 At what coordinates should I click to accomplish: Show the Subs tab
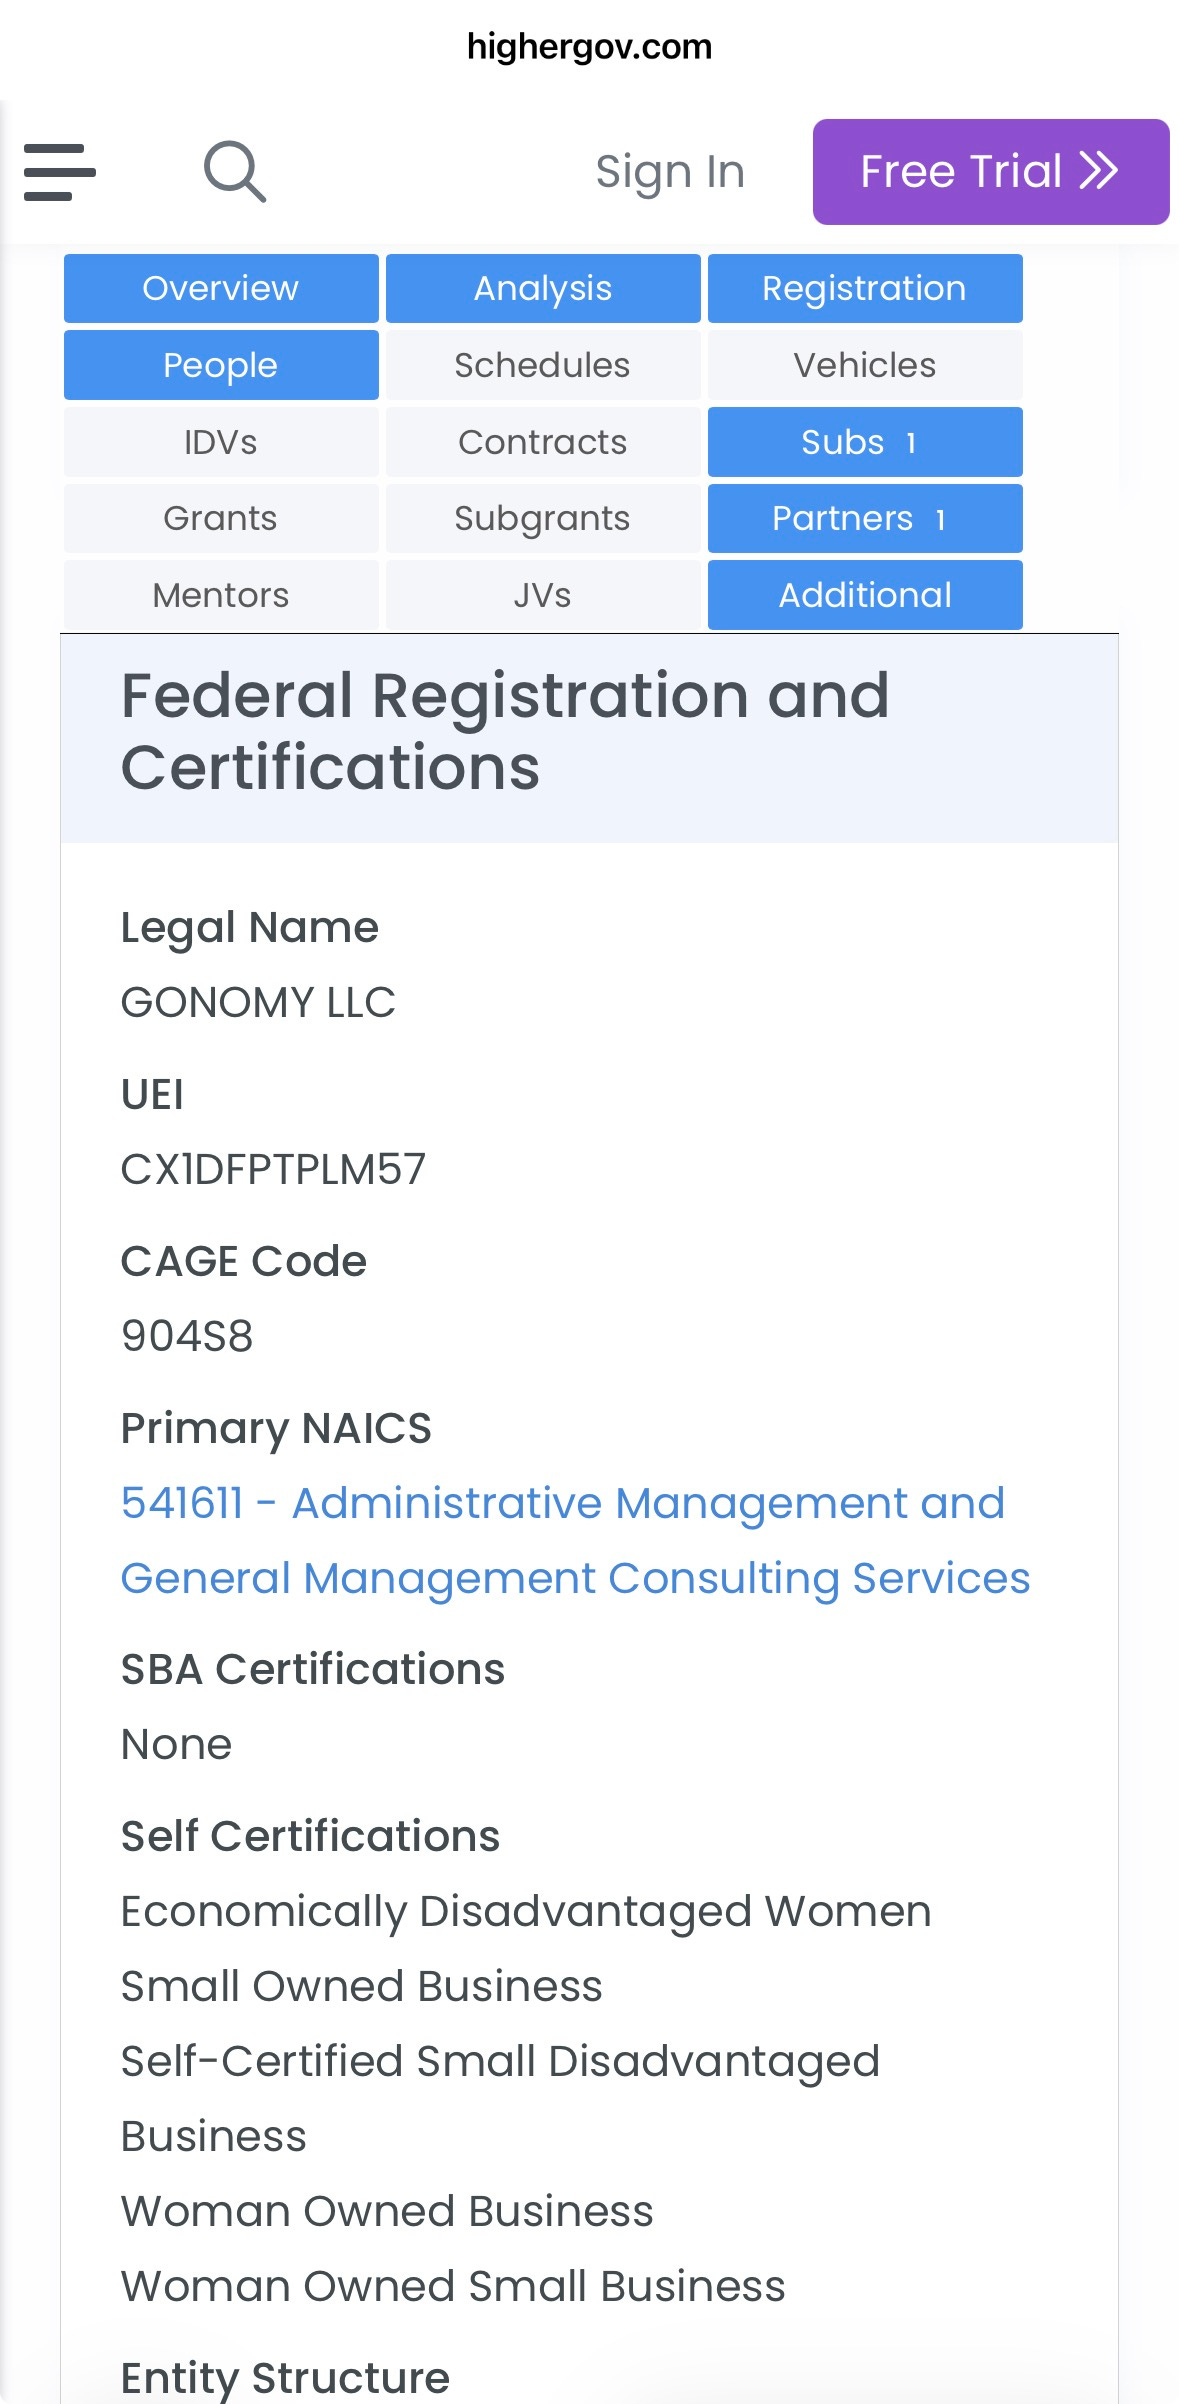865,442
